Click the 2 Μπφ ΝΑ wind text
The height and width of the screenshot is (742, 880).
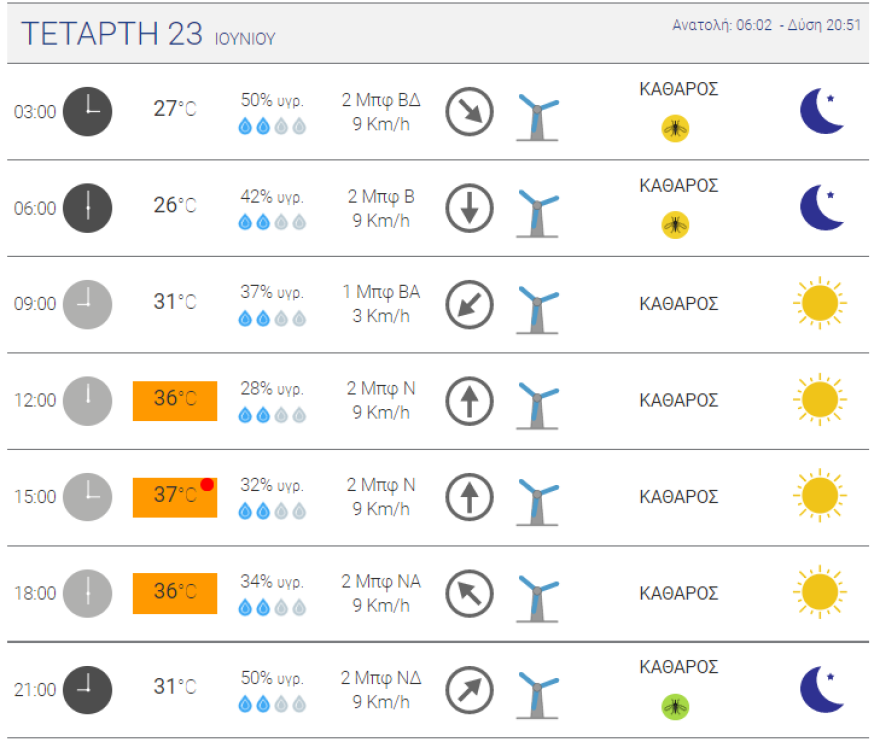(x=381, y=582)
